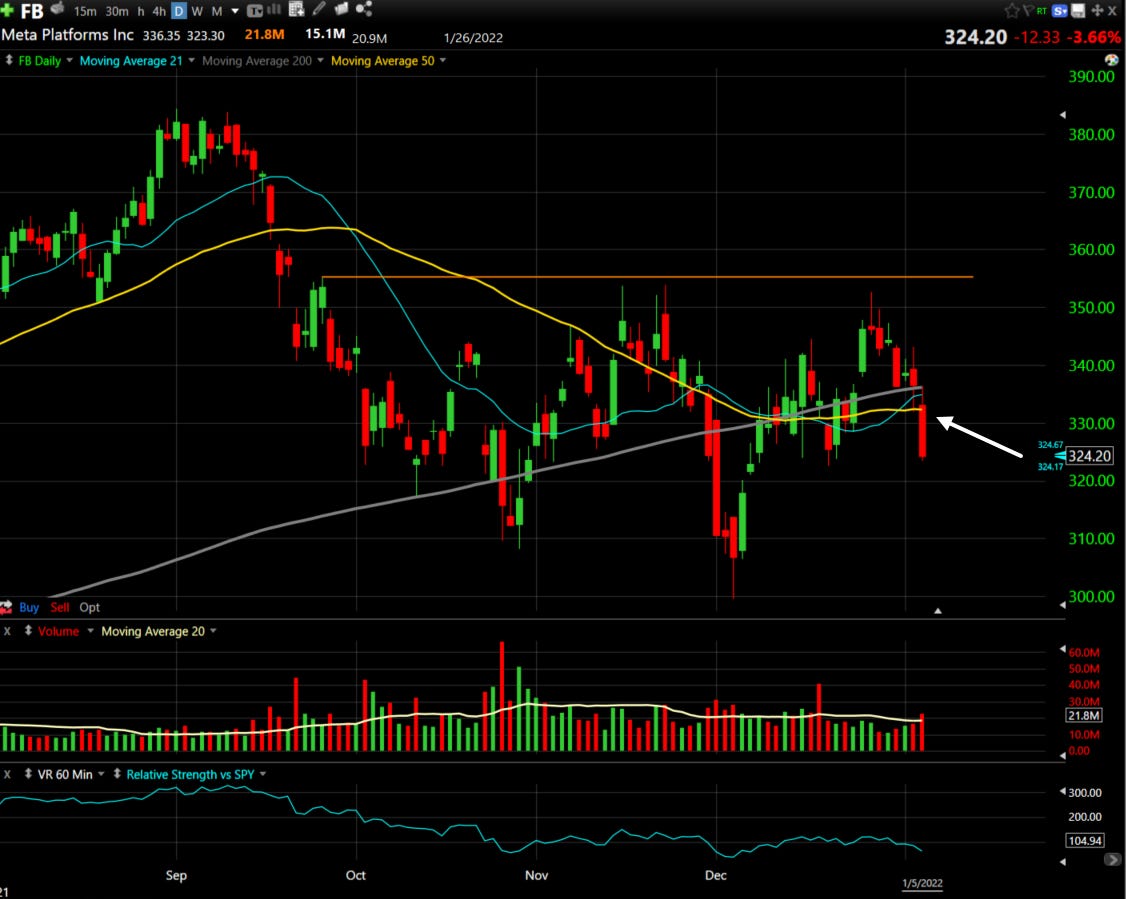Switch to the hourly h timeframe
Screen dimensions: 1126x899
point(141,11)
